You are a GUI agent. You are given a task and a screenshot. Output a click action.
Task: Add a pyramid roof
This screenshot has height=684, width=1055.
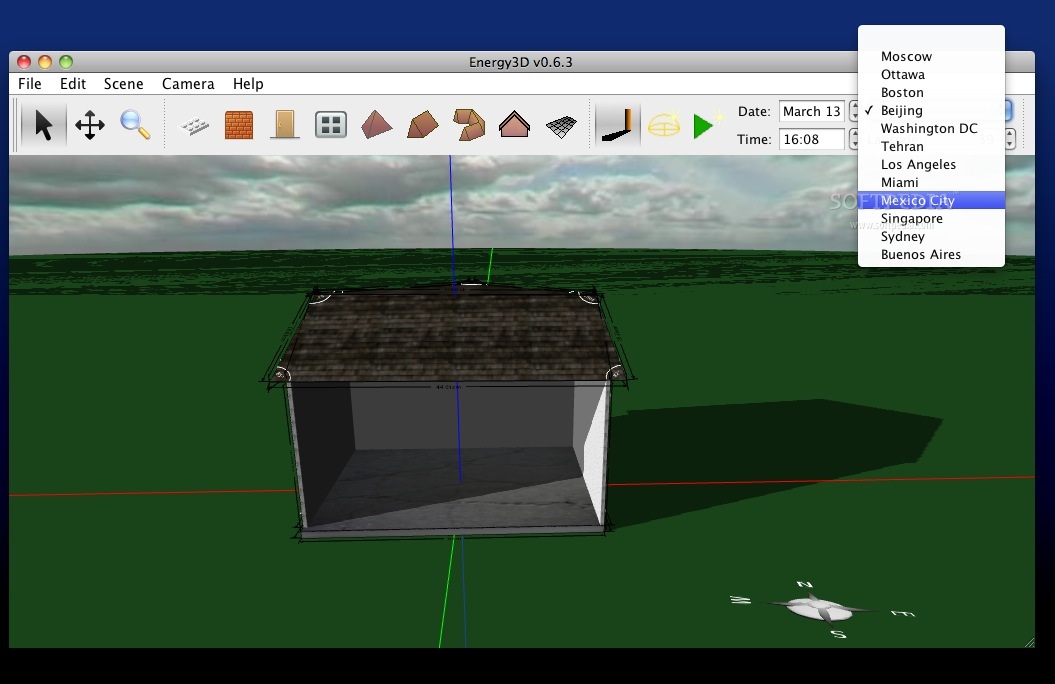click(376, 125)
